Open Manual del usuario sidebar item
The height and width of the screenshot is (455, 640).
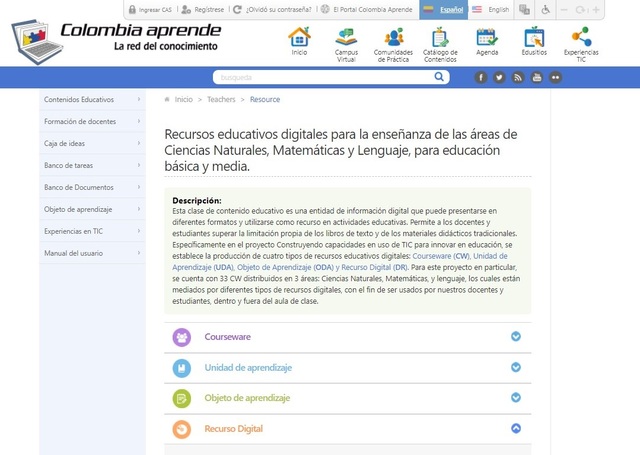pos(92,253)
